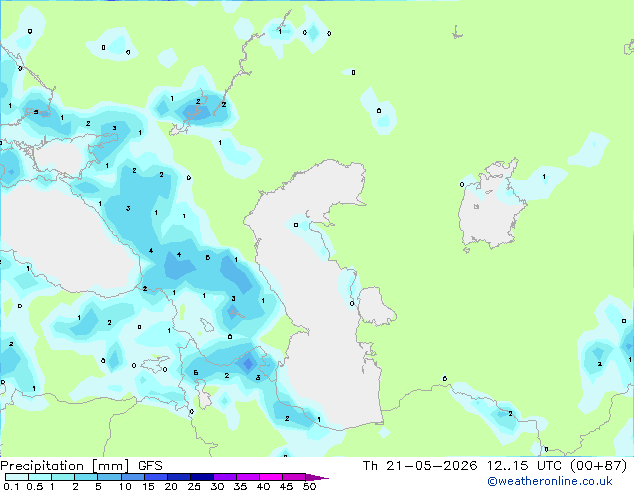Pick the 1–2 mm legend color box
This screenshot has height=490, width=634.
click(x=63, y=477)
